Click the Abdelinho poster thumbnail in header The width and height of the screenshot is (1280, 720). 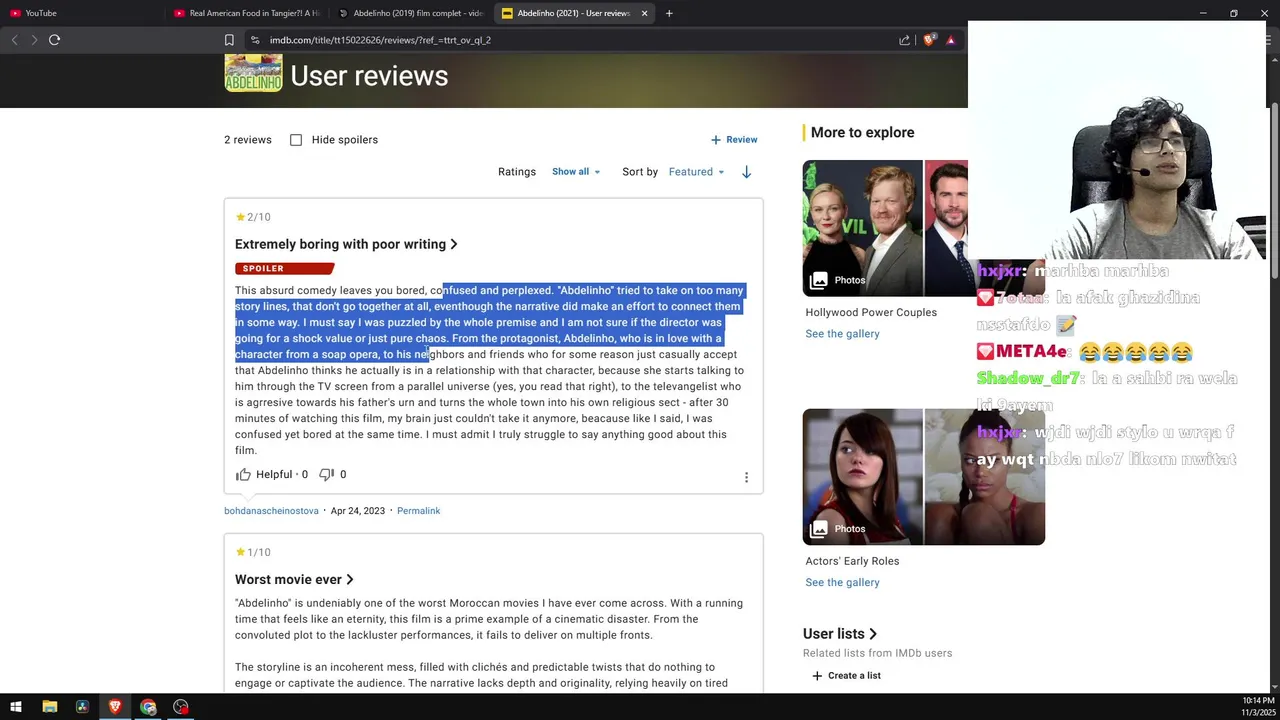253,74
